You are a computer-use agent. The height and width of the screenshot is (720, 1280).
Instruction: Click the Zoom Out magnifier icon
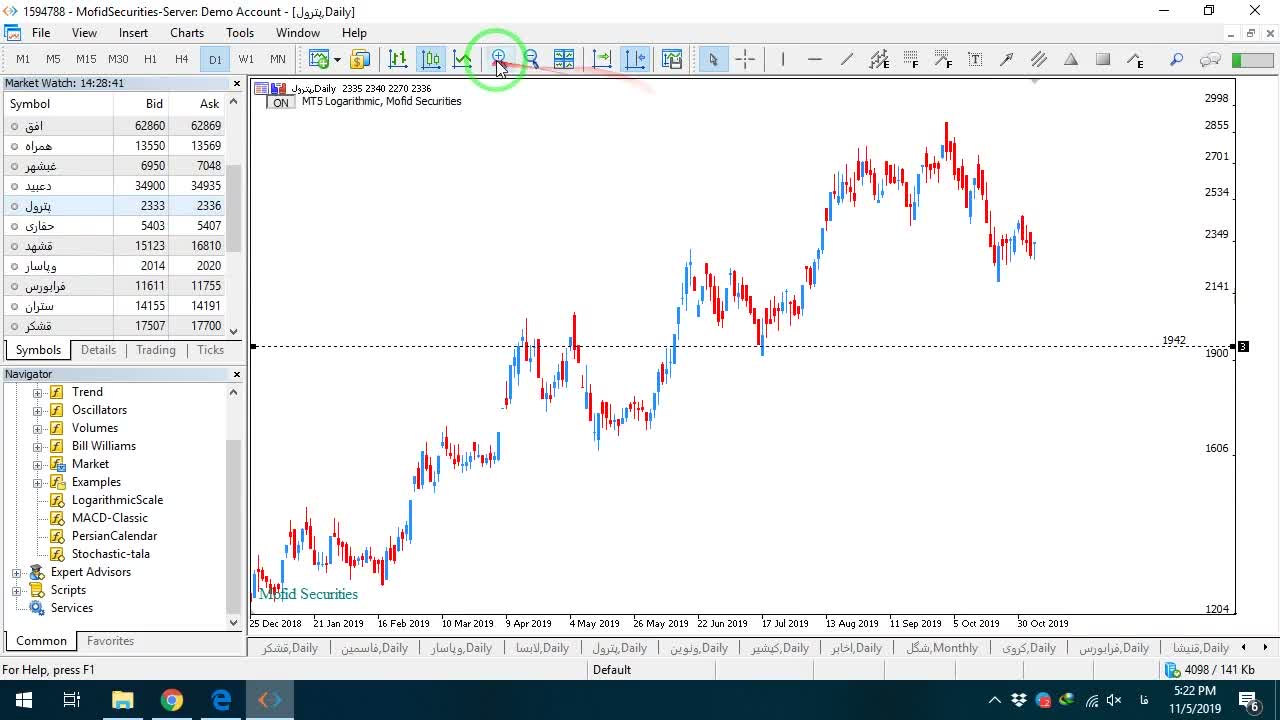(531, 59)
